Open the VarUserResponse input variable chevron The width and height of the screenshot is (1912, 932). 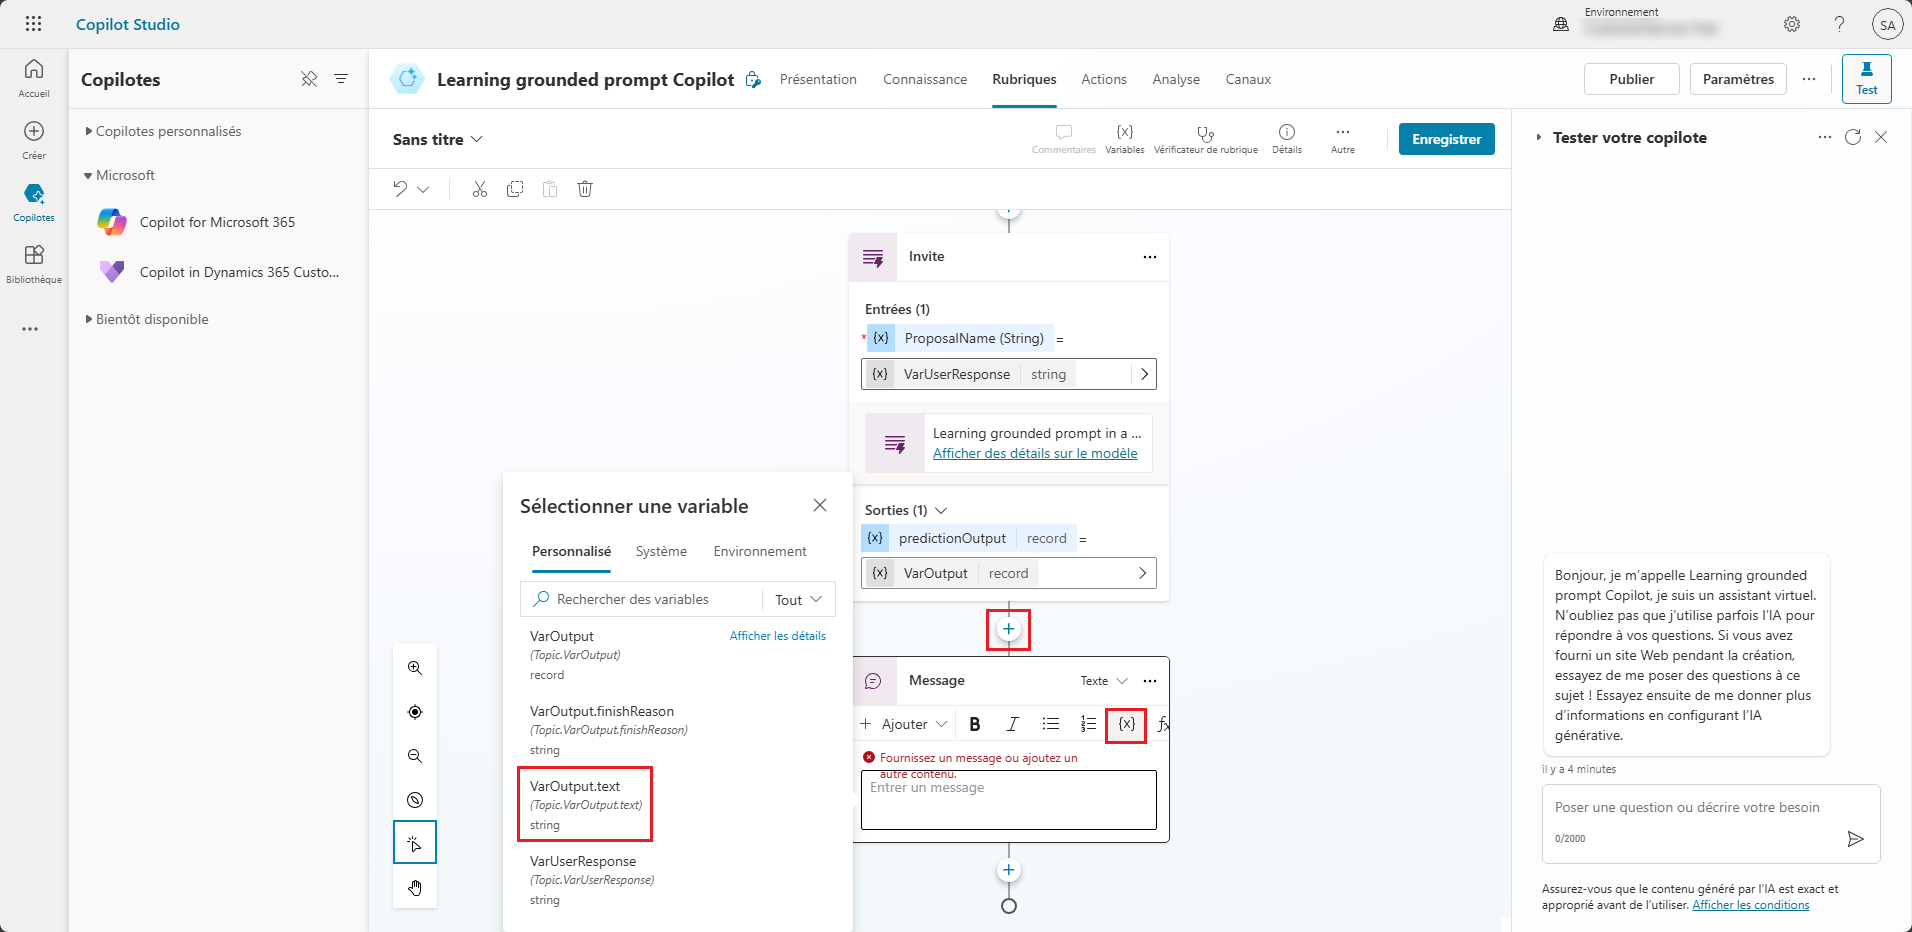point(1145,374)
